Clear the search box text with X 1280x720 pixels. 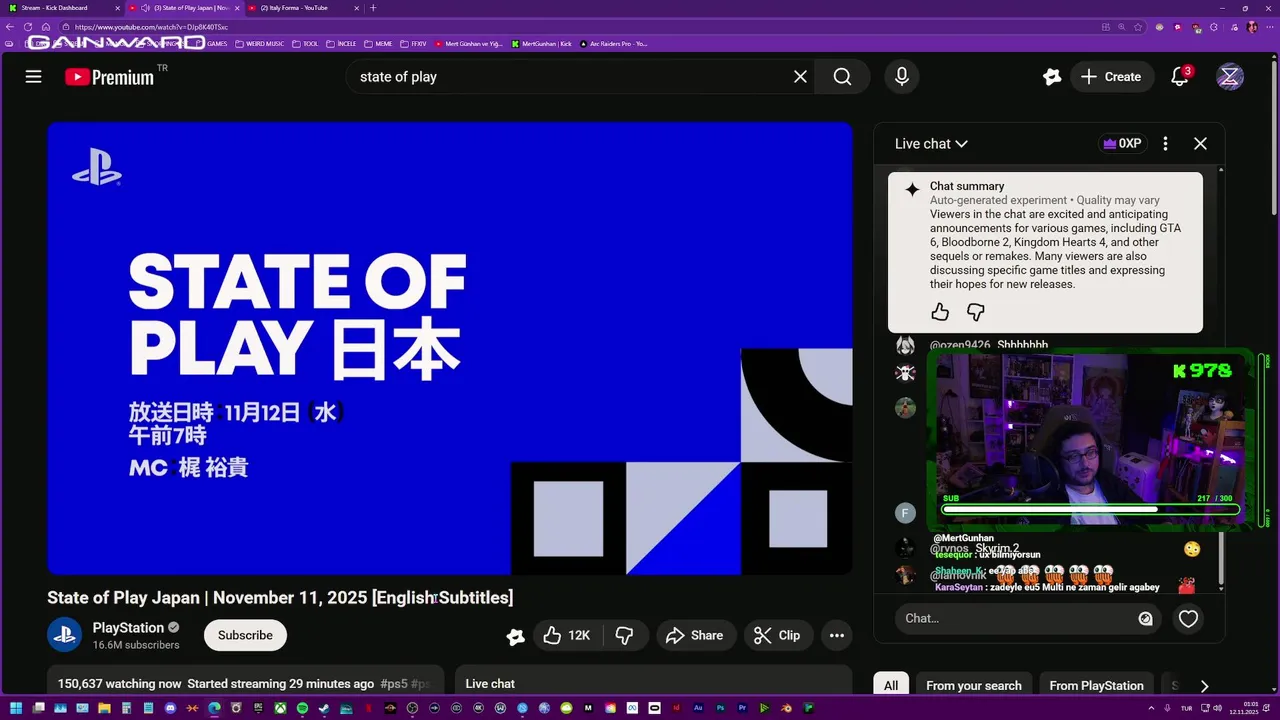coord(800,77)
